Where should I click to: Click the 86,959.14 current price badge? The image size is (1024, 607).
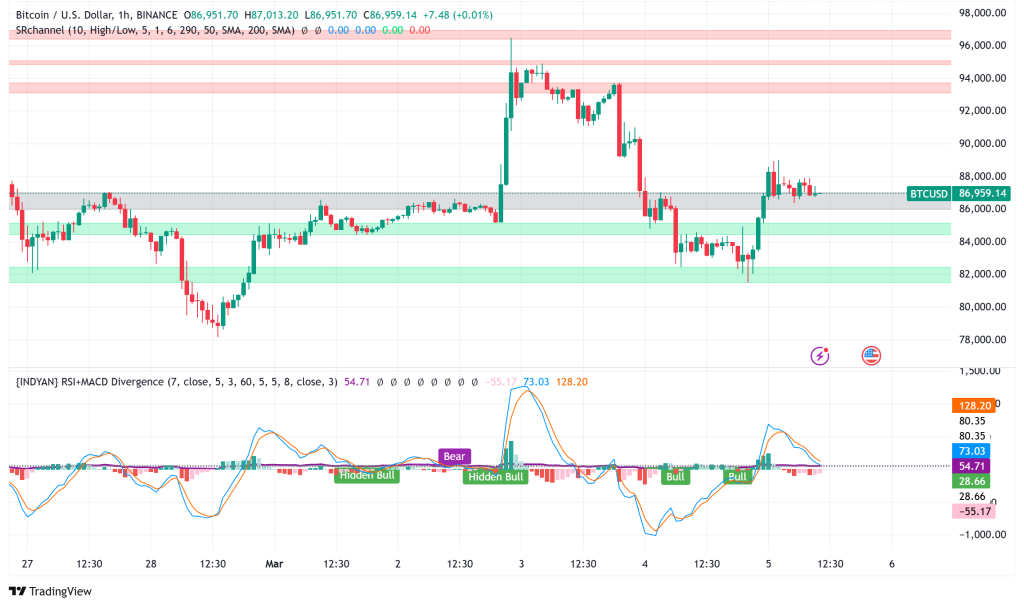click(982, 193)
